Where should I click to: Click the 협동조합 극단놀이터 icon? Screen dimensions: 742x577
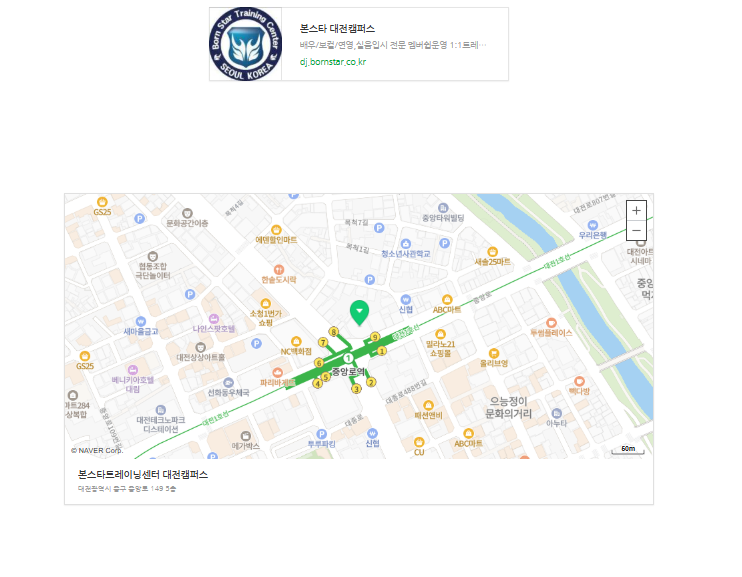(x=152, y=256)
